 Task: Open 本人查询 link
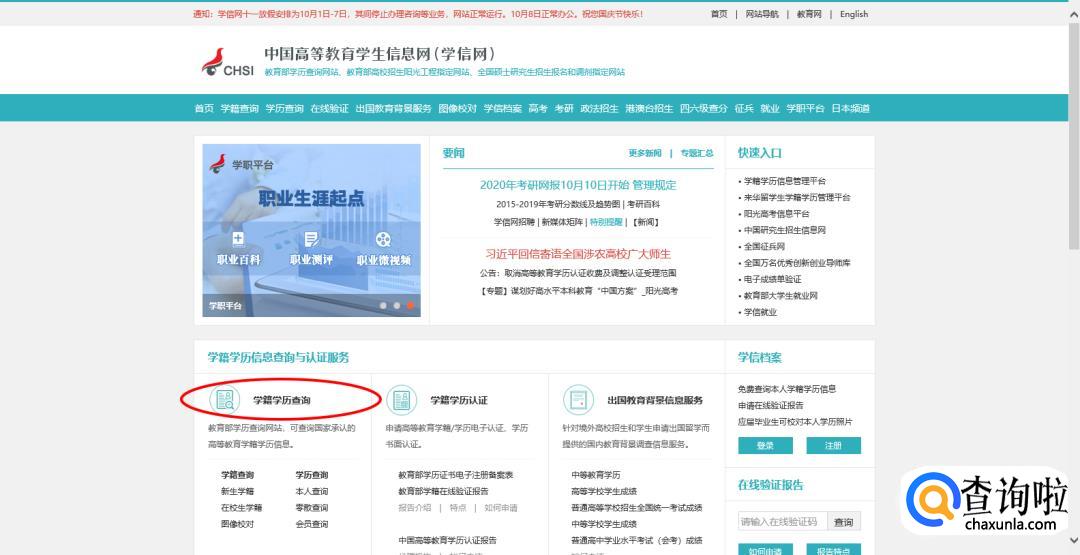pyautogui.click(x=312, y=492)
